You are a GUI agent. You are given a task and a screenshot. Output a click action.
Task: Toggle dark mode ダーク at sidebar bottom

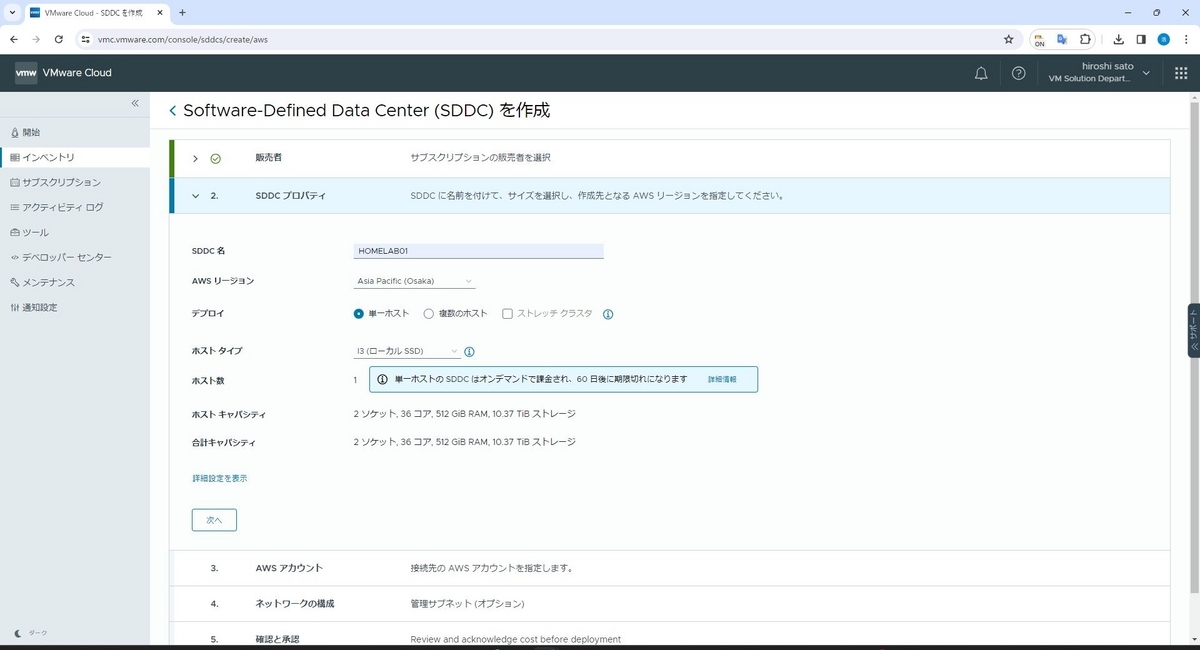(x=31, y=633)
